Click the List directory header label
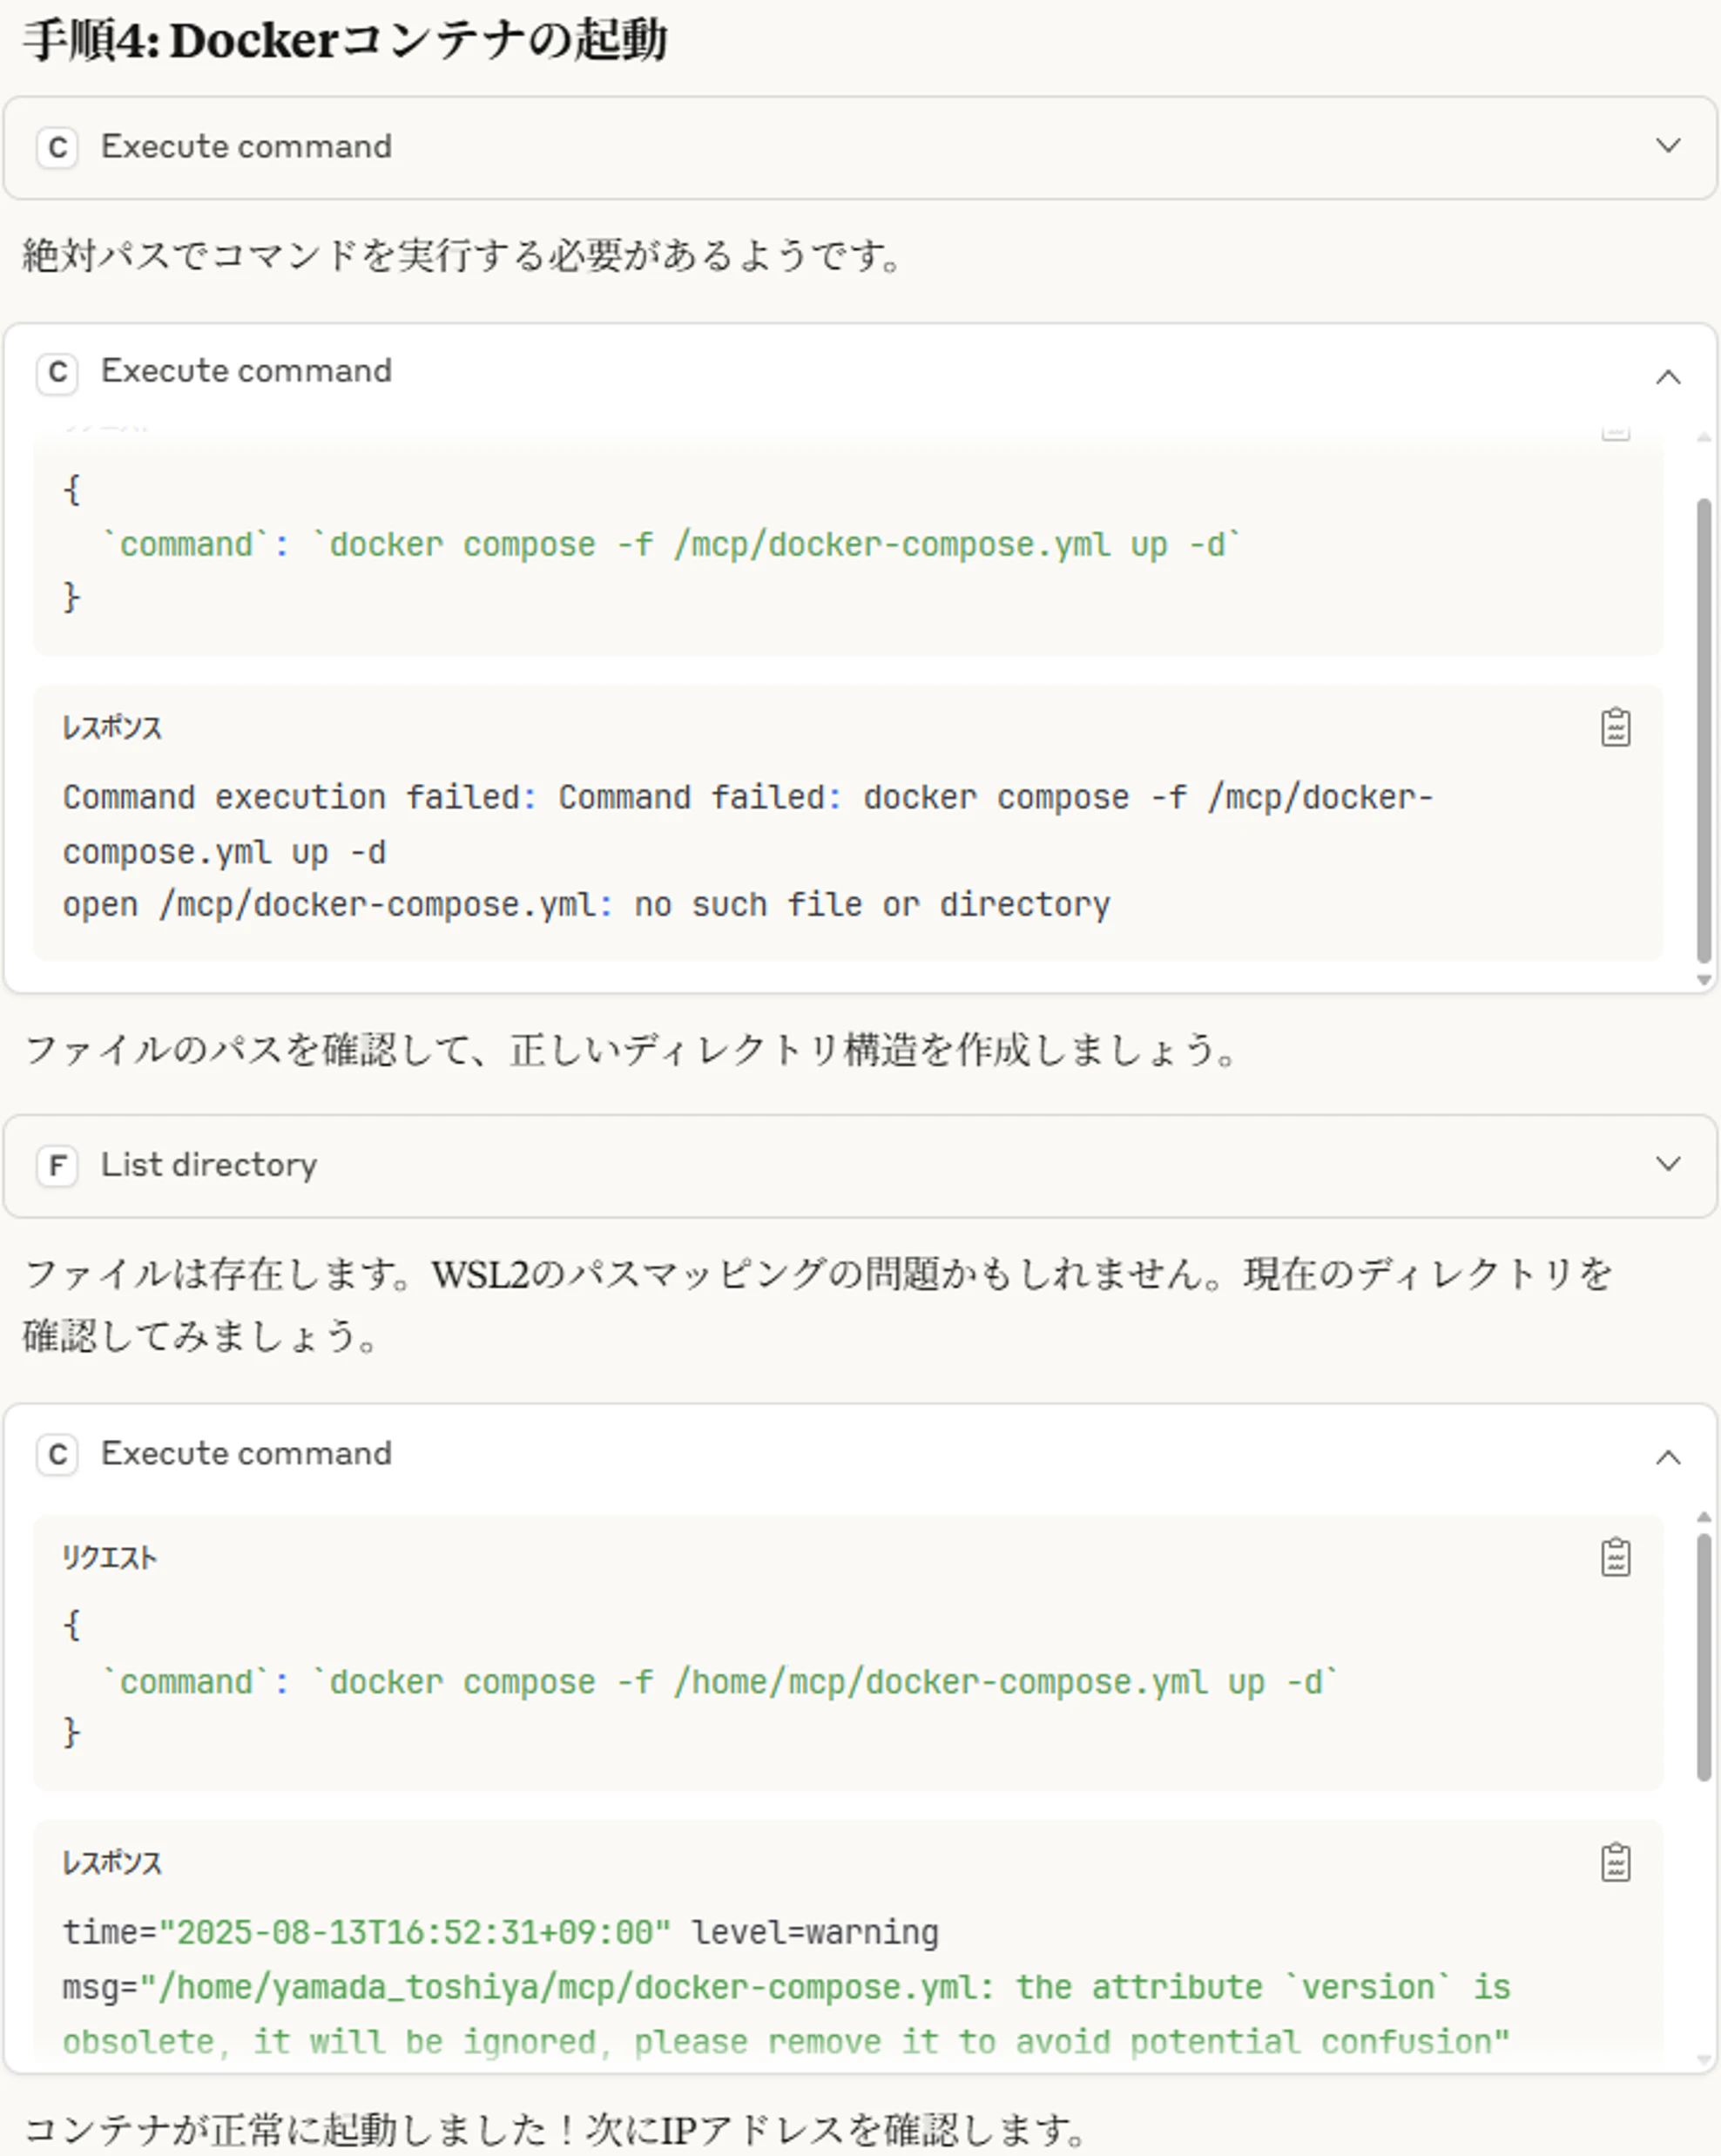The image size is (1721, 2156). pos(207,1165)
